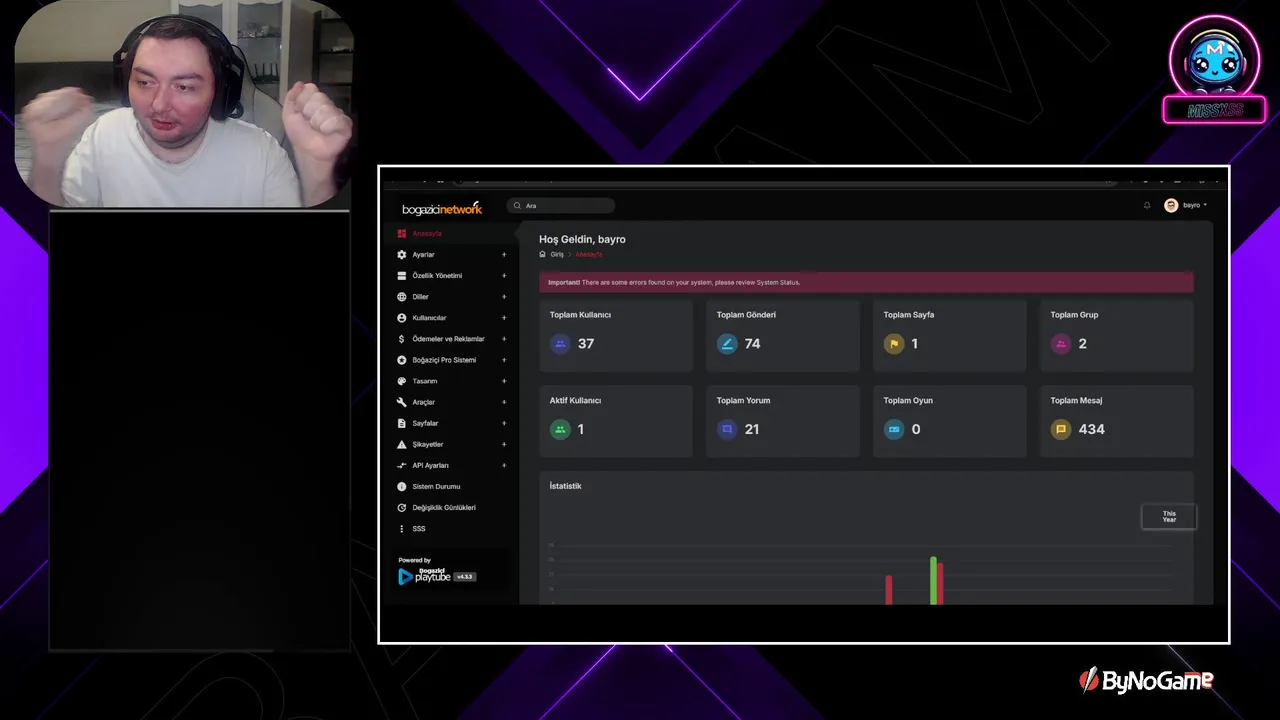The height and width of the screenshot is (720, 1280).
Task: Click the Toplam Mesaj value 434
Action: [1092, 429]
